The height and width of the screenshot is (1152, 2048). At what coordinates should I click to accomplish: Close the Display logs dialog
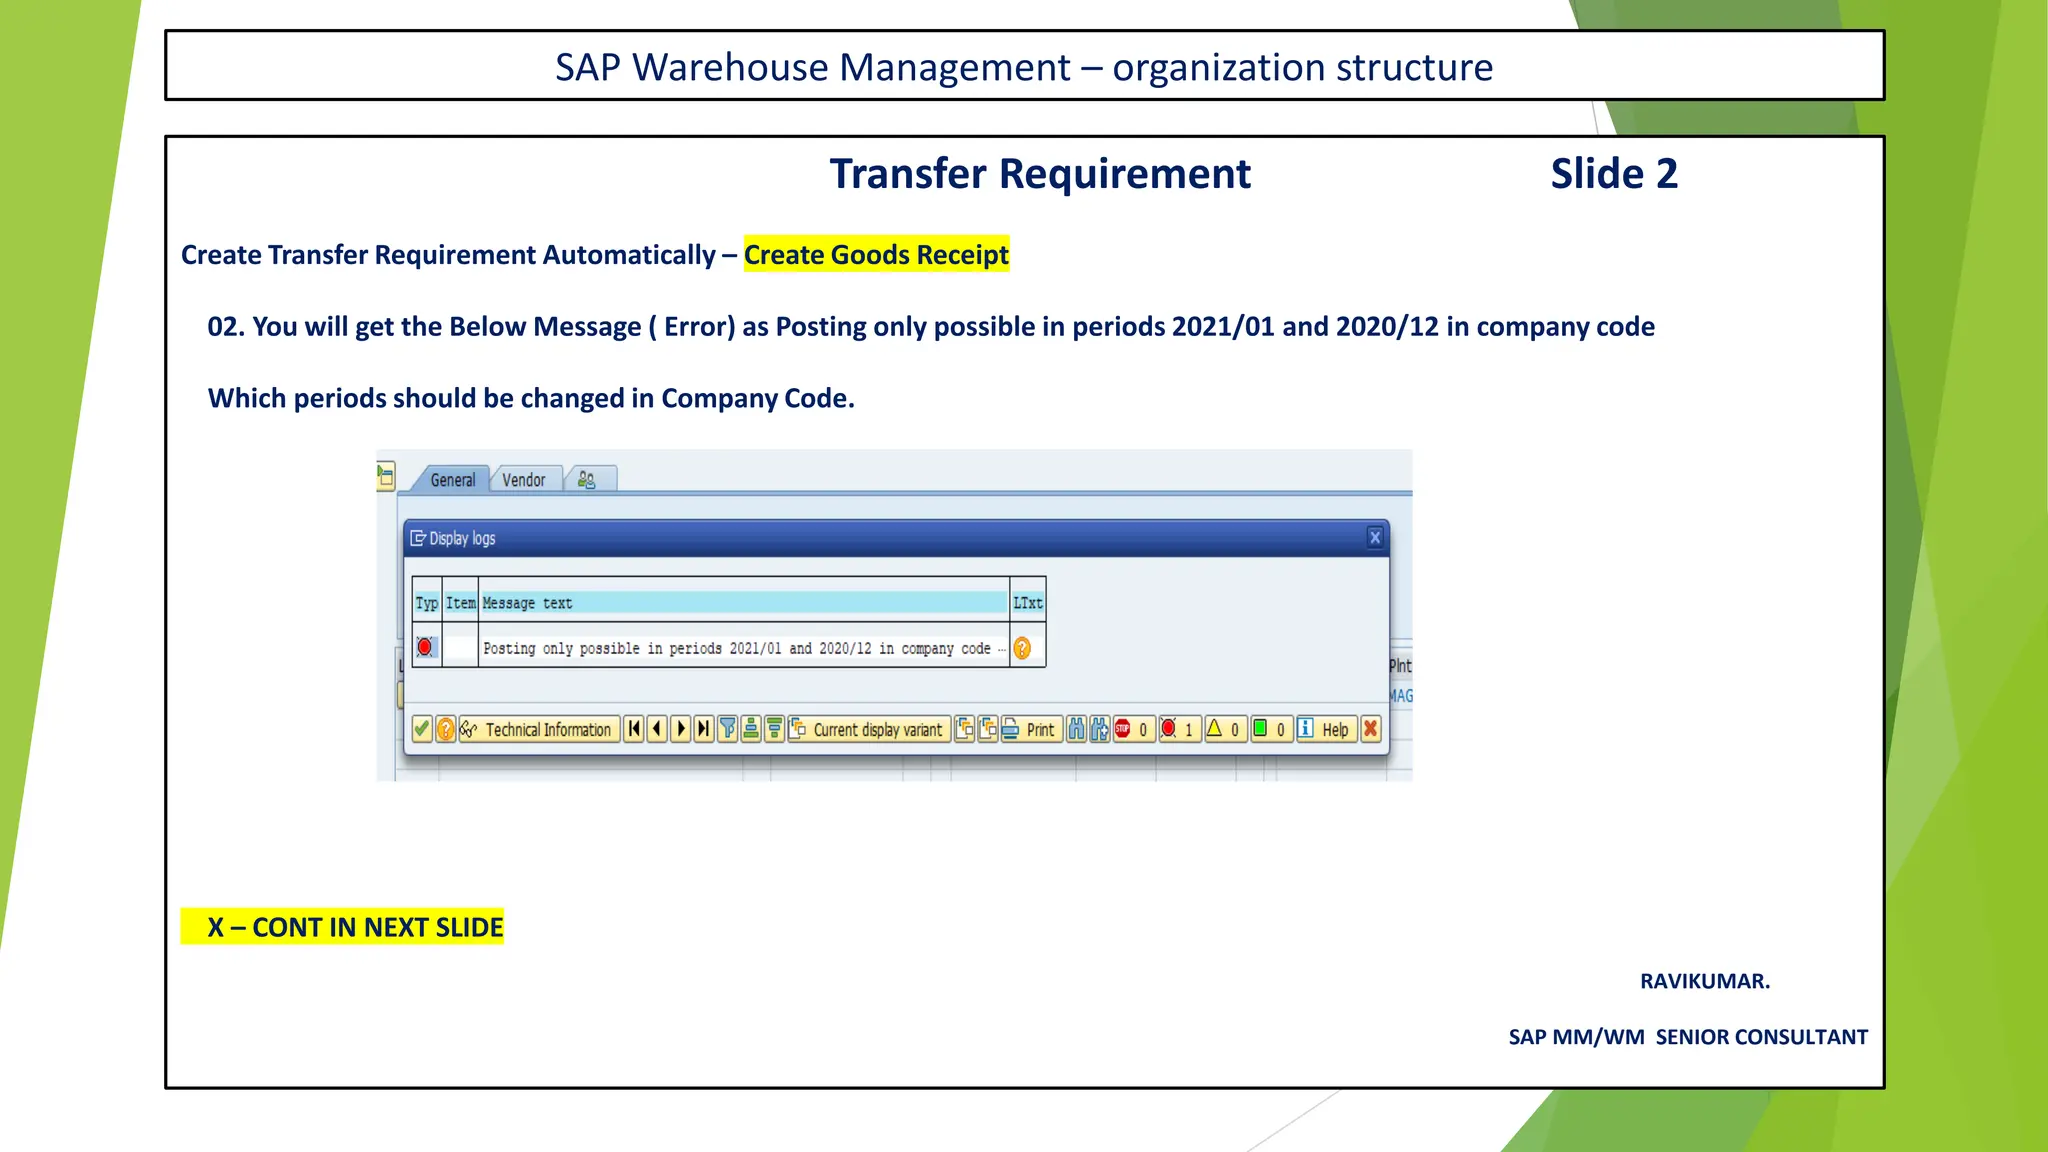[x=1375, y=537]
